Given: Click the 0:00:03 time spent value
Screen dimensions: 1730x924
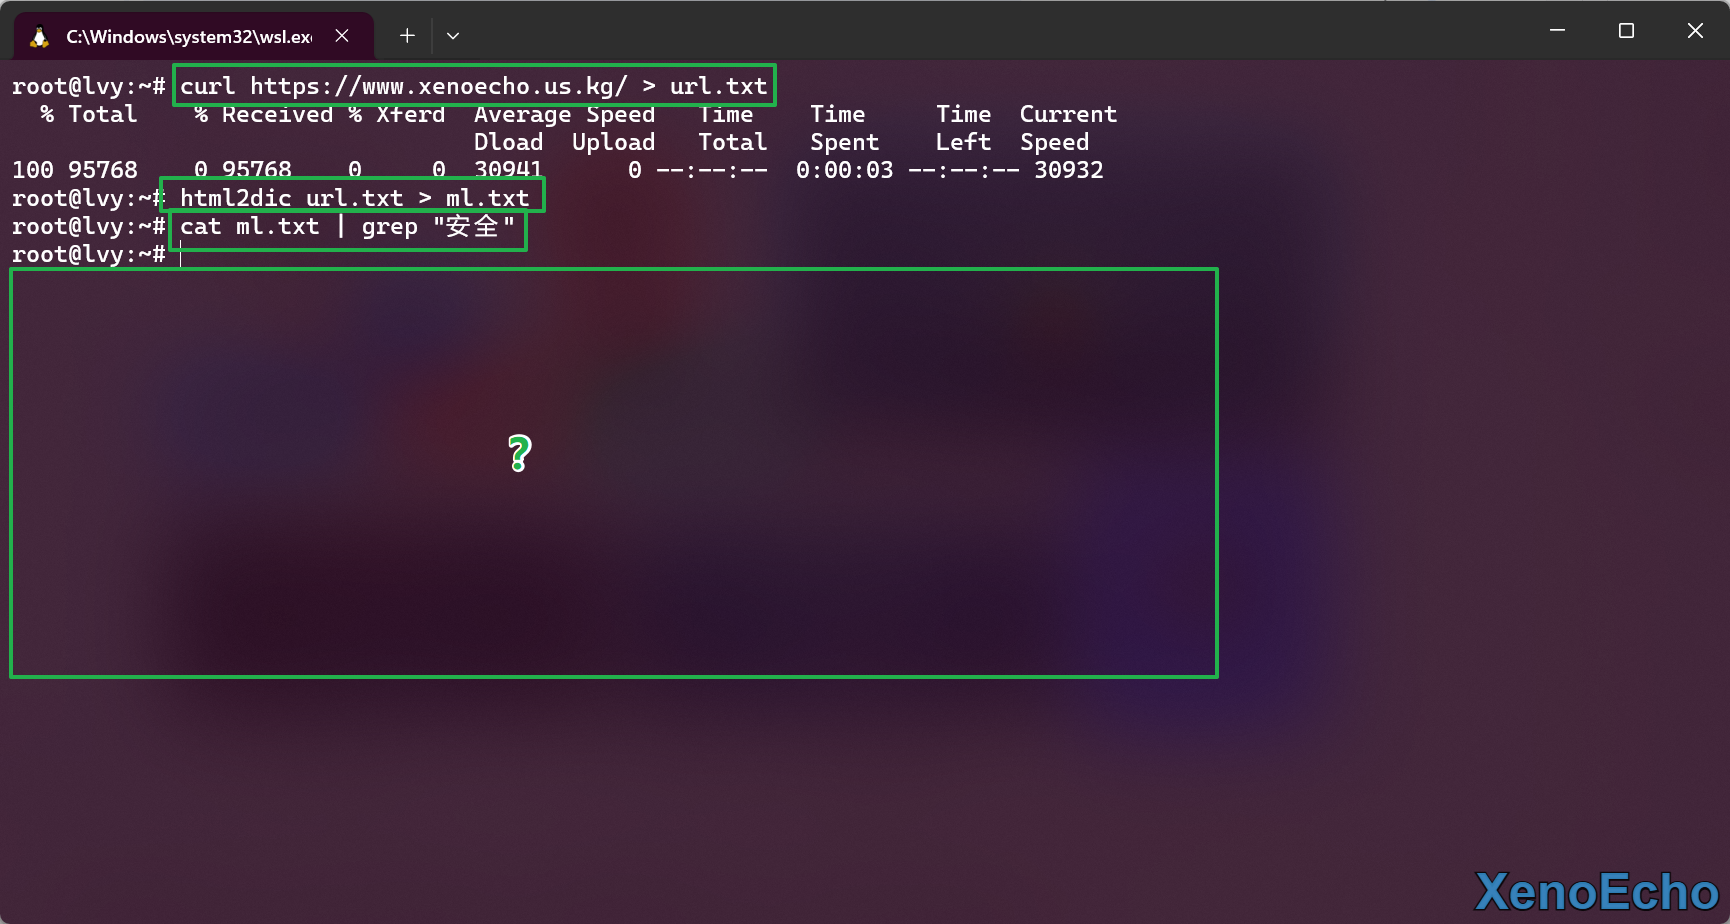Looking at the screenshot, I should [x=844, y=170].
